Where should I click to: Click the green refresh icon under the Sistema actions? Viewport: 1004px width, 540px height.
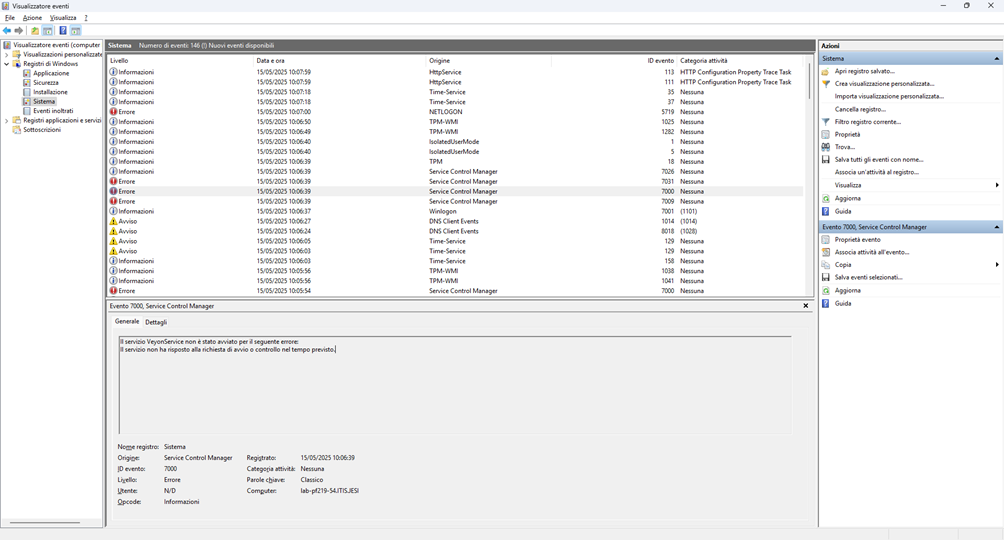(x=826, y=198)
